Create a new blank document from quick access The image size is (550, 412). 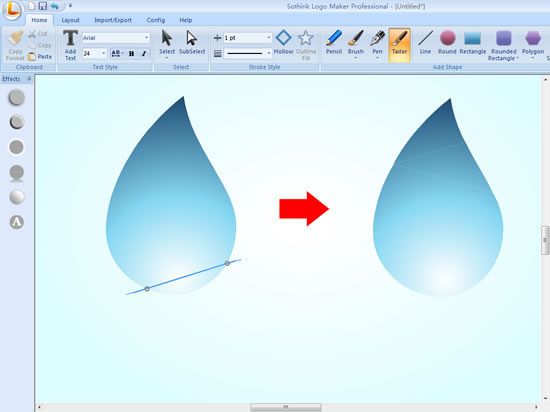(x=32, y=6)
